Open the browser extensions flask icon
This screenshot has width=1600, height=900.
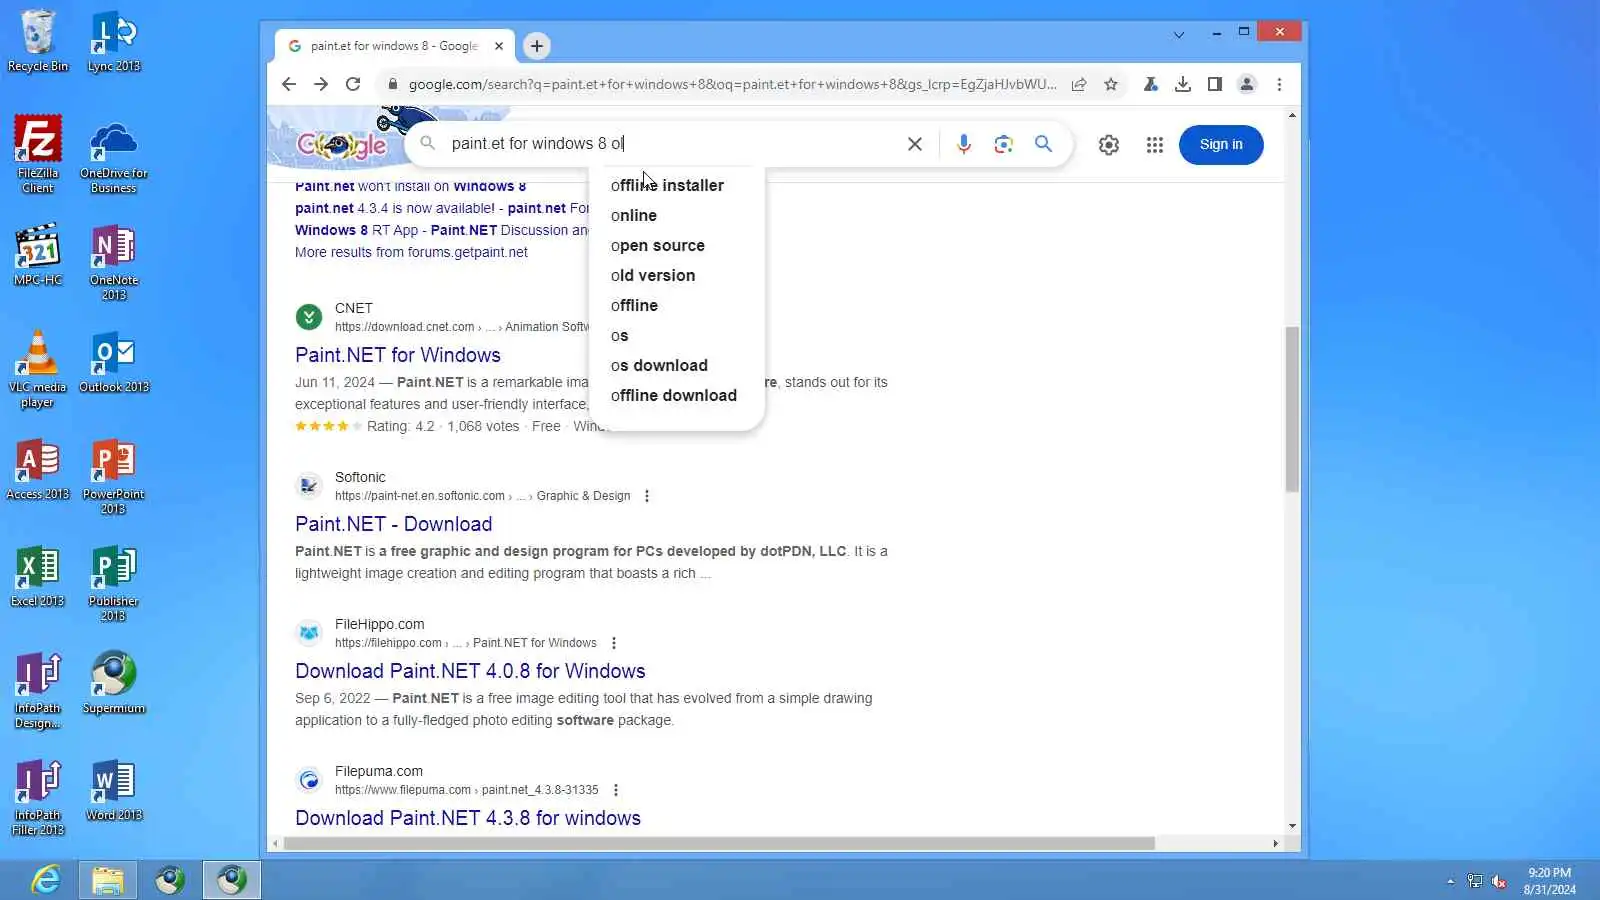tap(1151, 85)
